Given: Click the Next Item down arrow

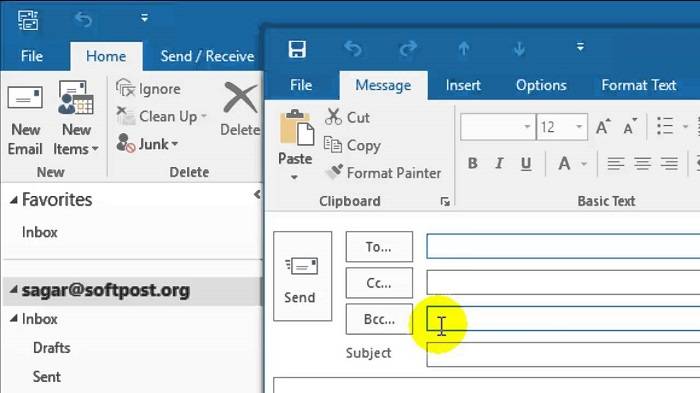Looking at the screenshot, I should click(519, 48).
